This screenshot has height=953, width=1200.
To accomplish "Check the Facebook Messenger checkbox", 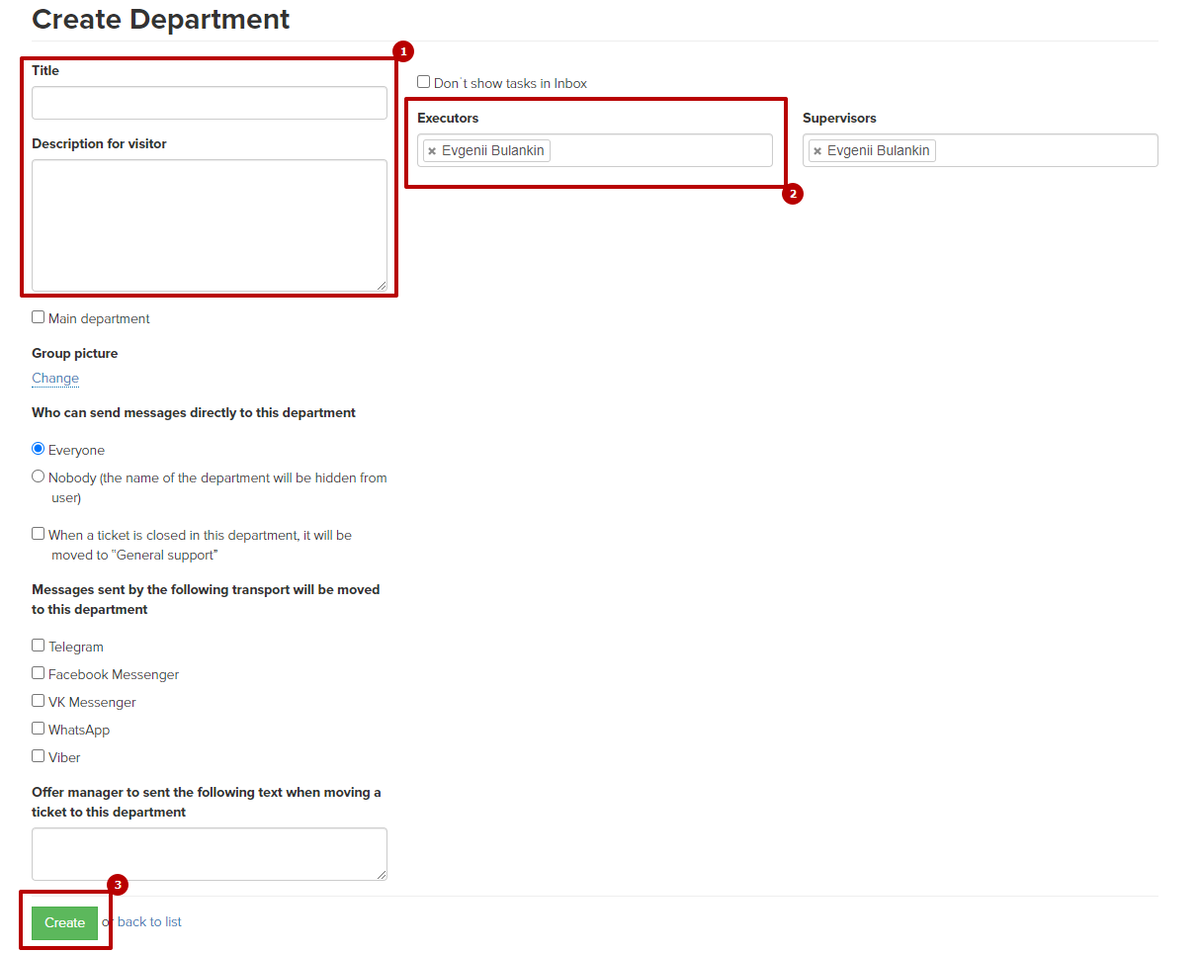I will (x=38, y=674).
